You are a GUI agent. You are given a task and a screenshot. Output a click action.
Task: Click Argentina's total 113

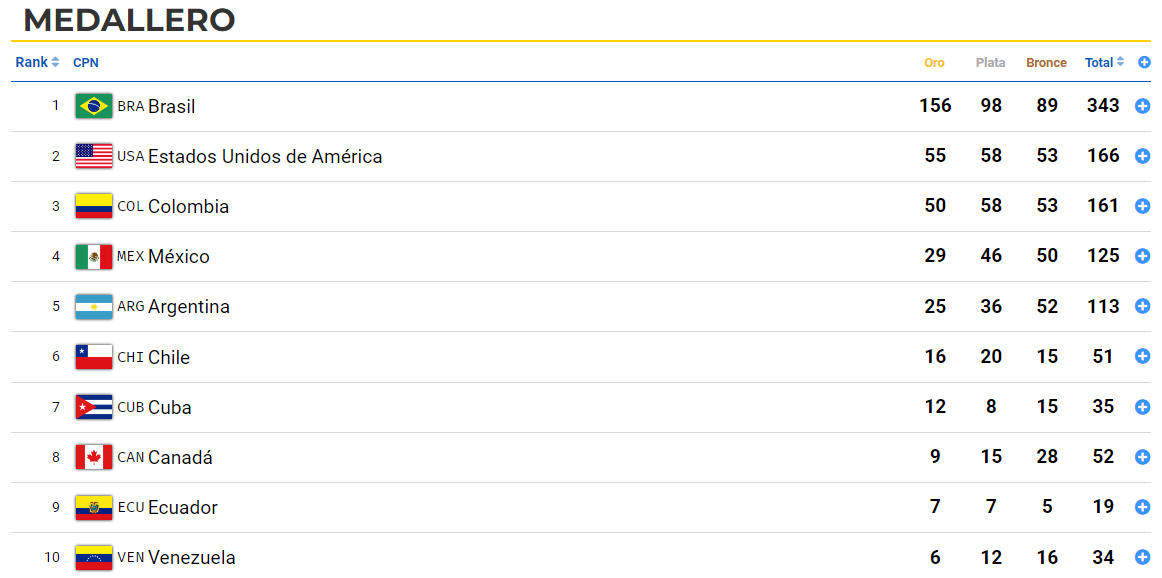(1103, 306)
